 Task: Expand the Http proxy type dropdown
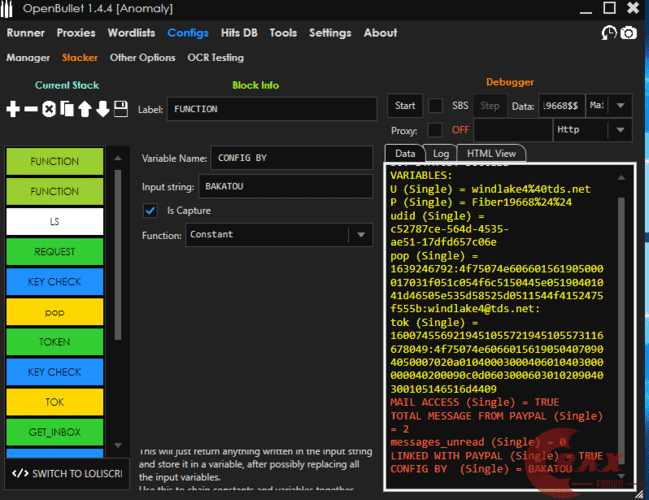click(x=621, y=130)
